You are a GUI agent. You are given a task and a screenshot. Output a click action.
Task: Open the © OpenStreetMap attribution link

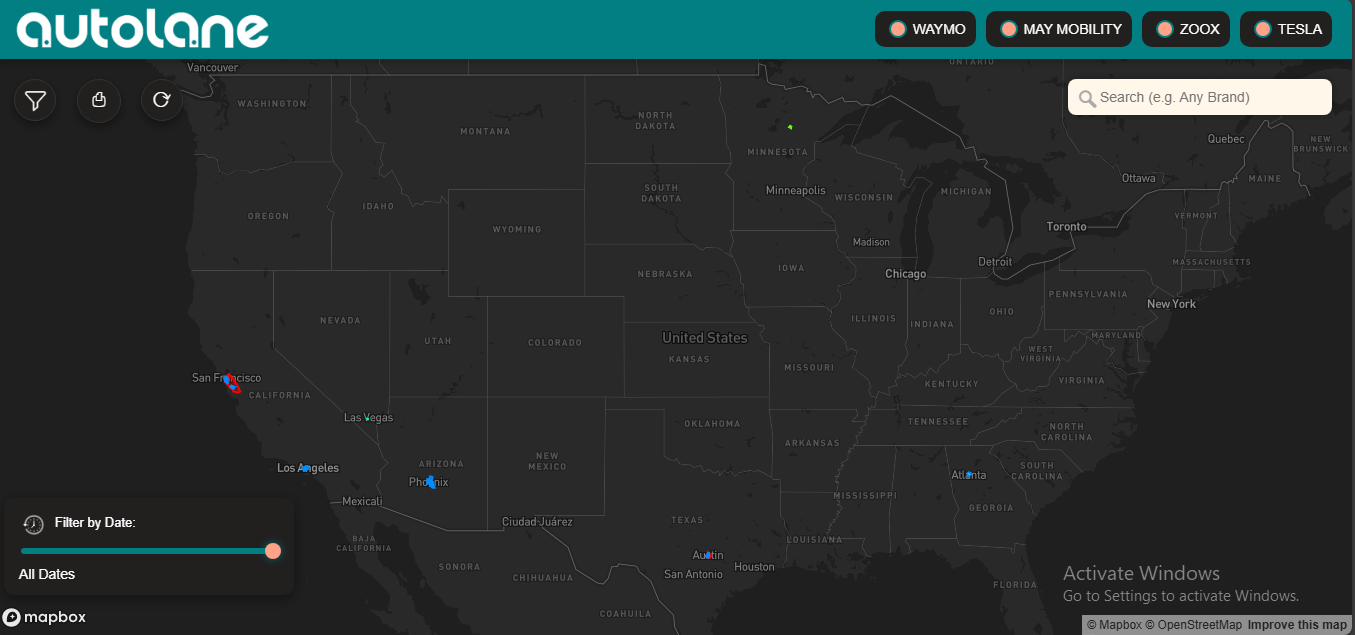click(1194, 625)
